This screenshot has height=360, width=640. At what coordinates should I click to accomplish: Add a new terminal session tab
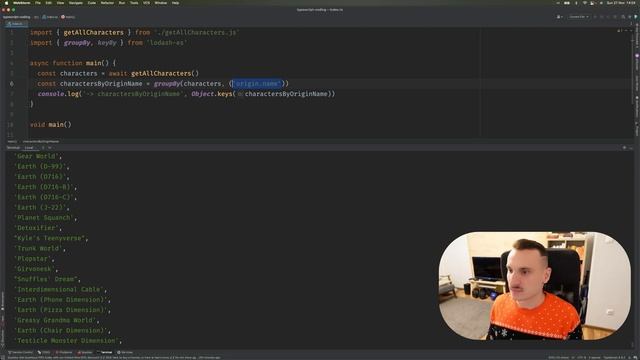[43, 148]
